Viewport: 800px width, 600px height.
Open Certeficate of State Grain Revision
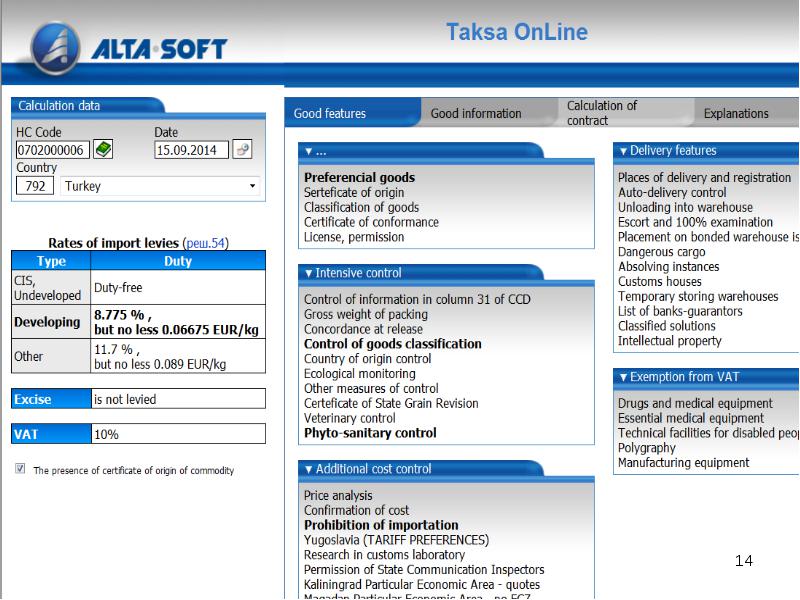coord(391,403)
